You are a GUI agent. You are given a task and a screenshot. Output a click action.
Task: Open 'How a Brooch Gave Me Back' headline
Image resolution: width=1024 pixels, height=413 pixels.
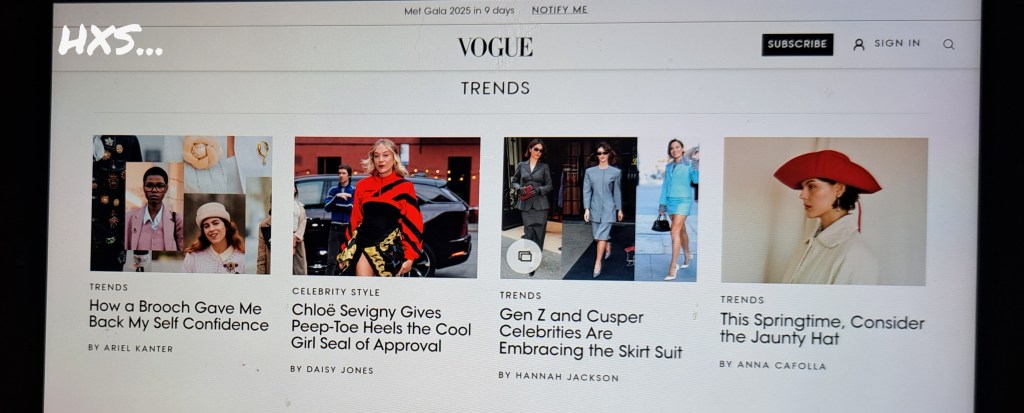pyautogui.click(x=178, y=316)
